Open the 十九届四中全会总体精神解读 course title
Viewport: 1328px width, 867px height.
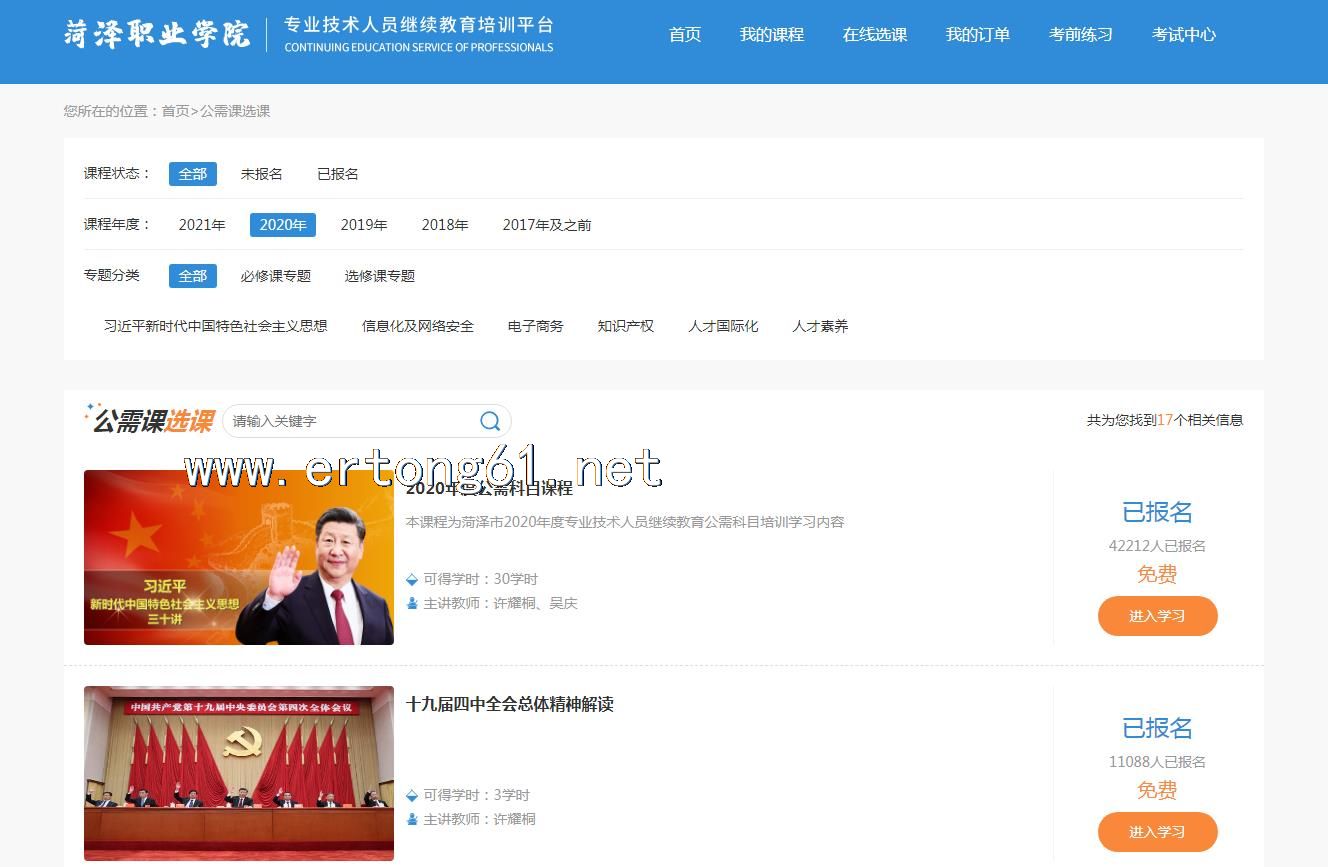509,704
